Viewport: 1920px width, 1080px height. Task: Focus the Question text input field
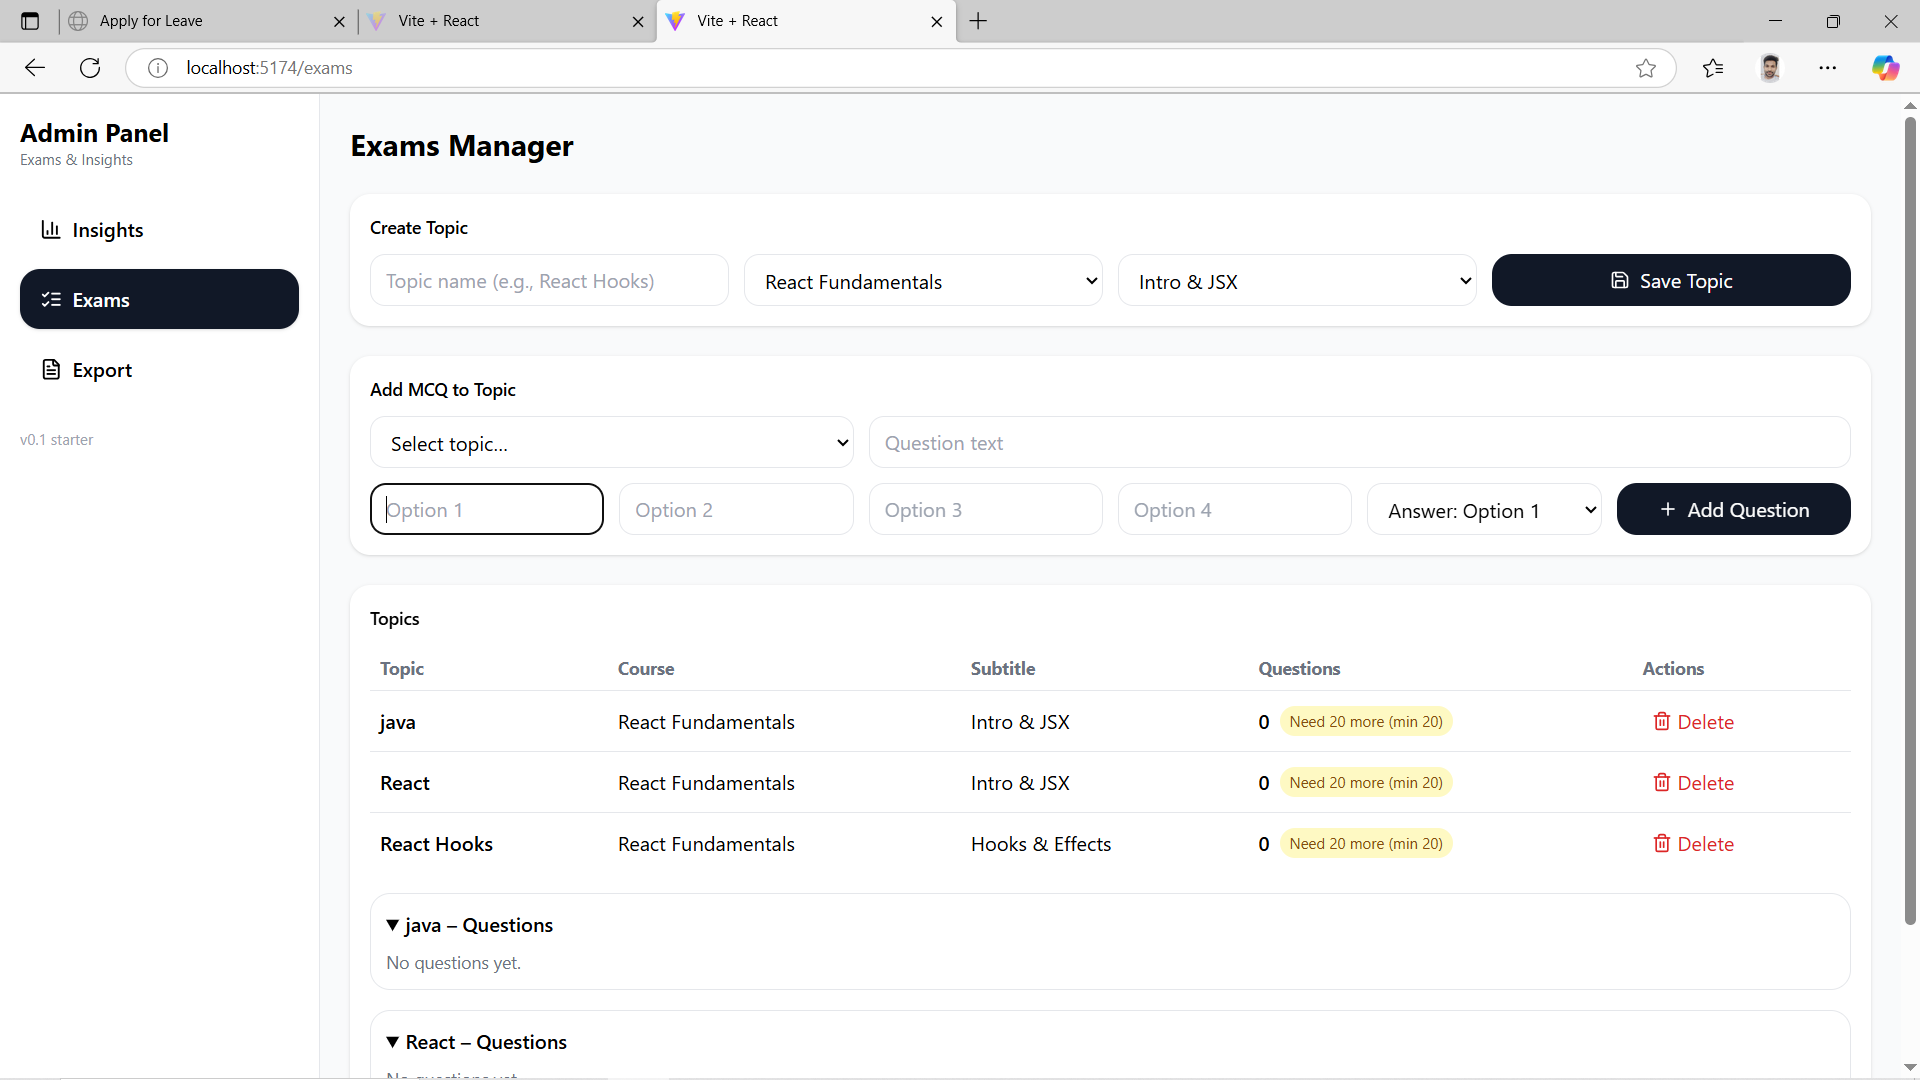click(x=1358, y=443)
